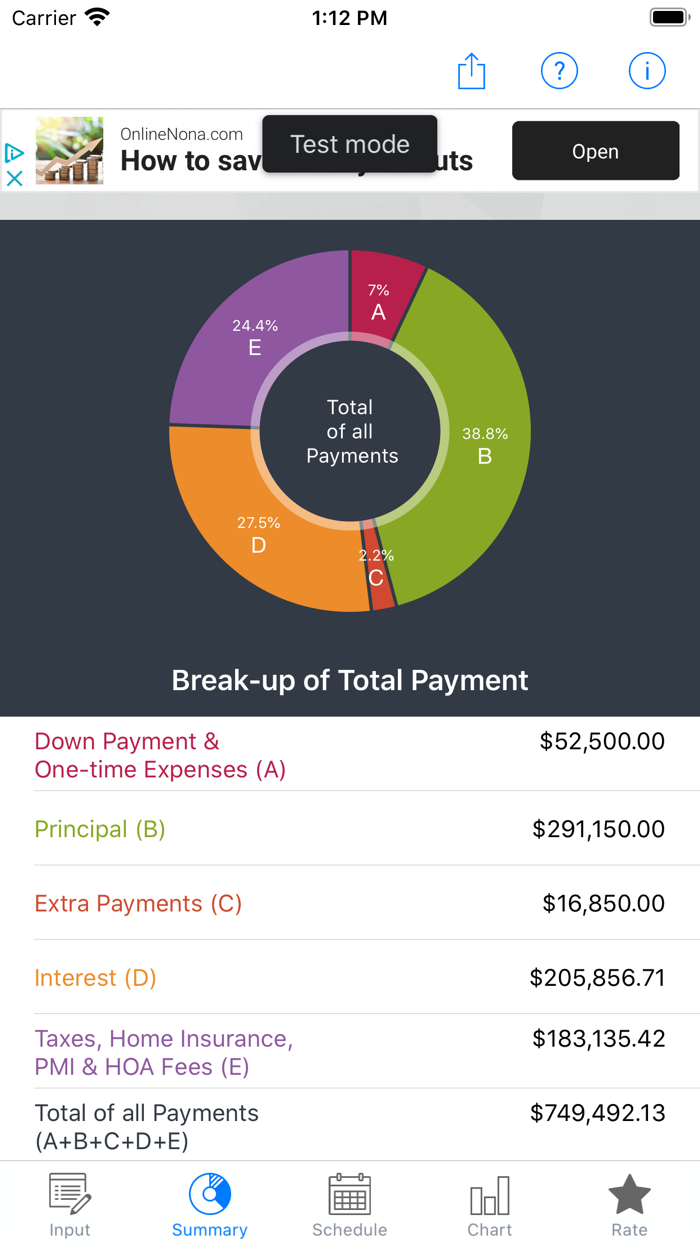This screenshot has width=700, height=1244.
Task: Switch to the Chart tab
Action: point(489,1205)
